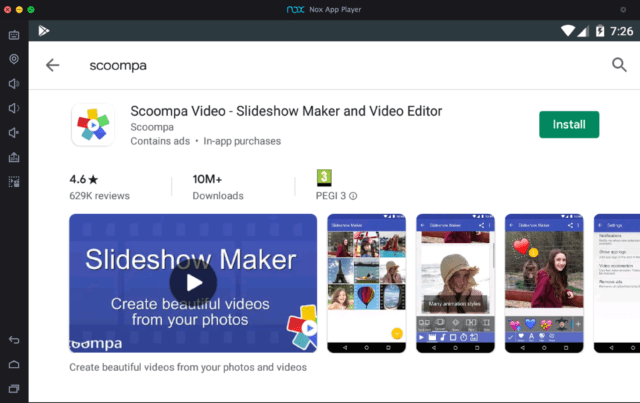This screenshot has height=403, width=640.
Task: Click 'In-app purchases' label
Action: coord(242,141)
